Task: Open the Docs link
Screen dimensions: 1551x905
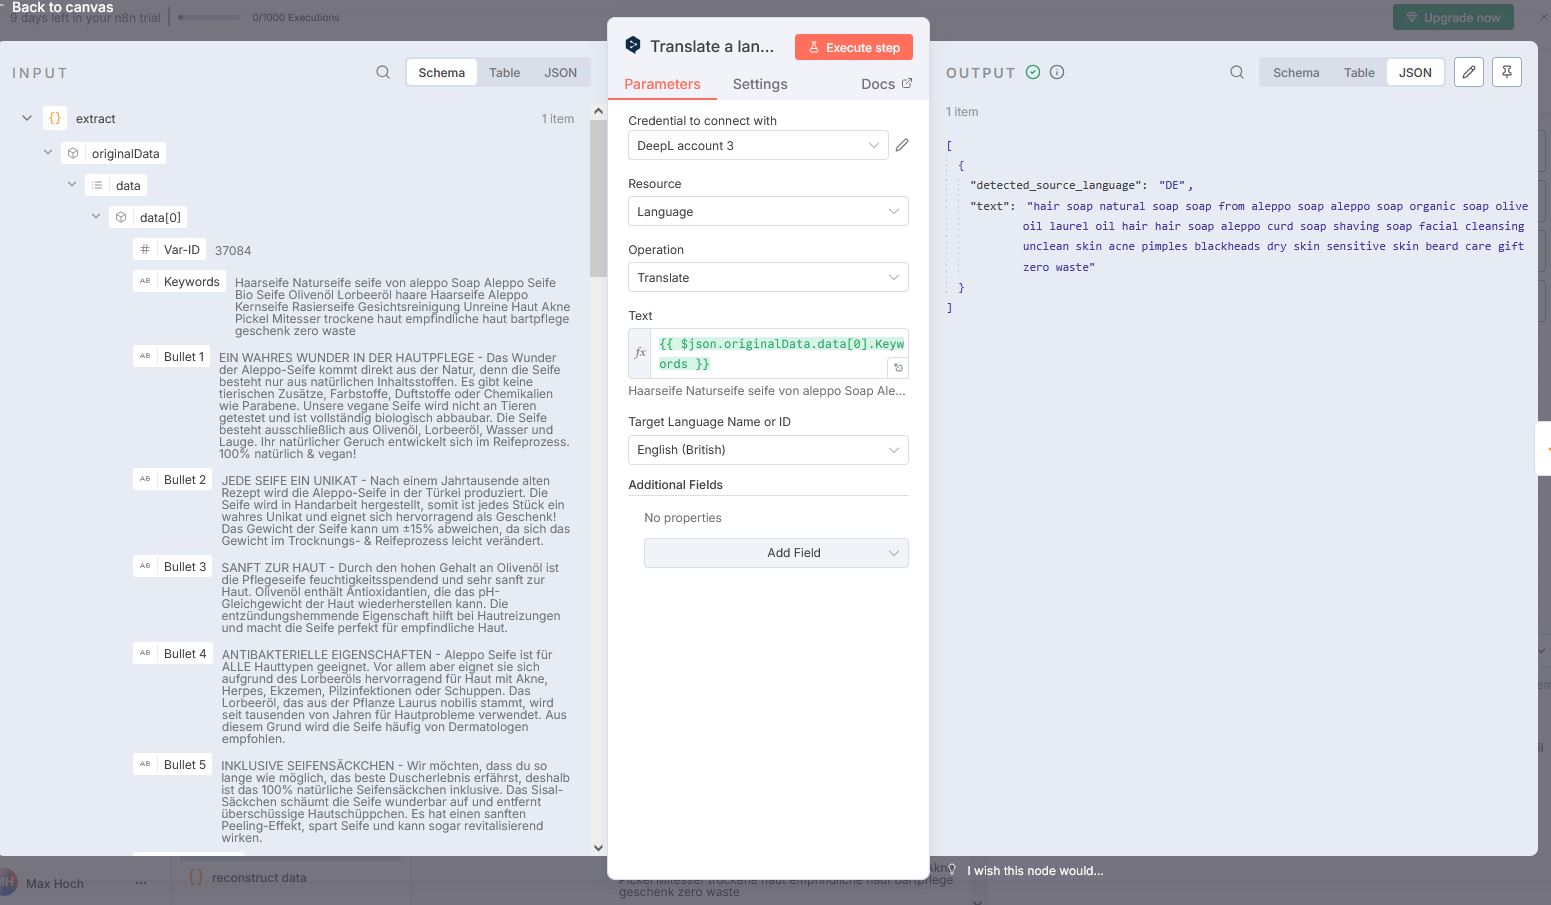Action: point(886,84)
